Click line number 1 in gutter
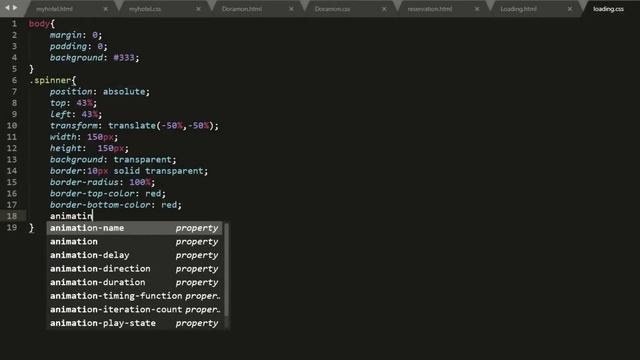 [x=14, y=24]
